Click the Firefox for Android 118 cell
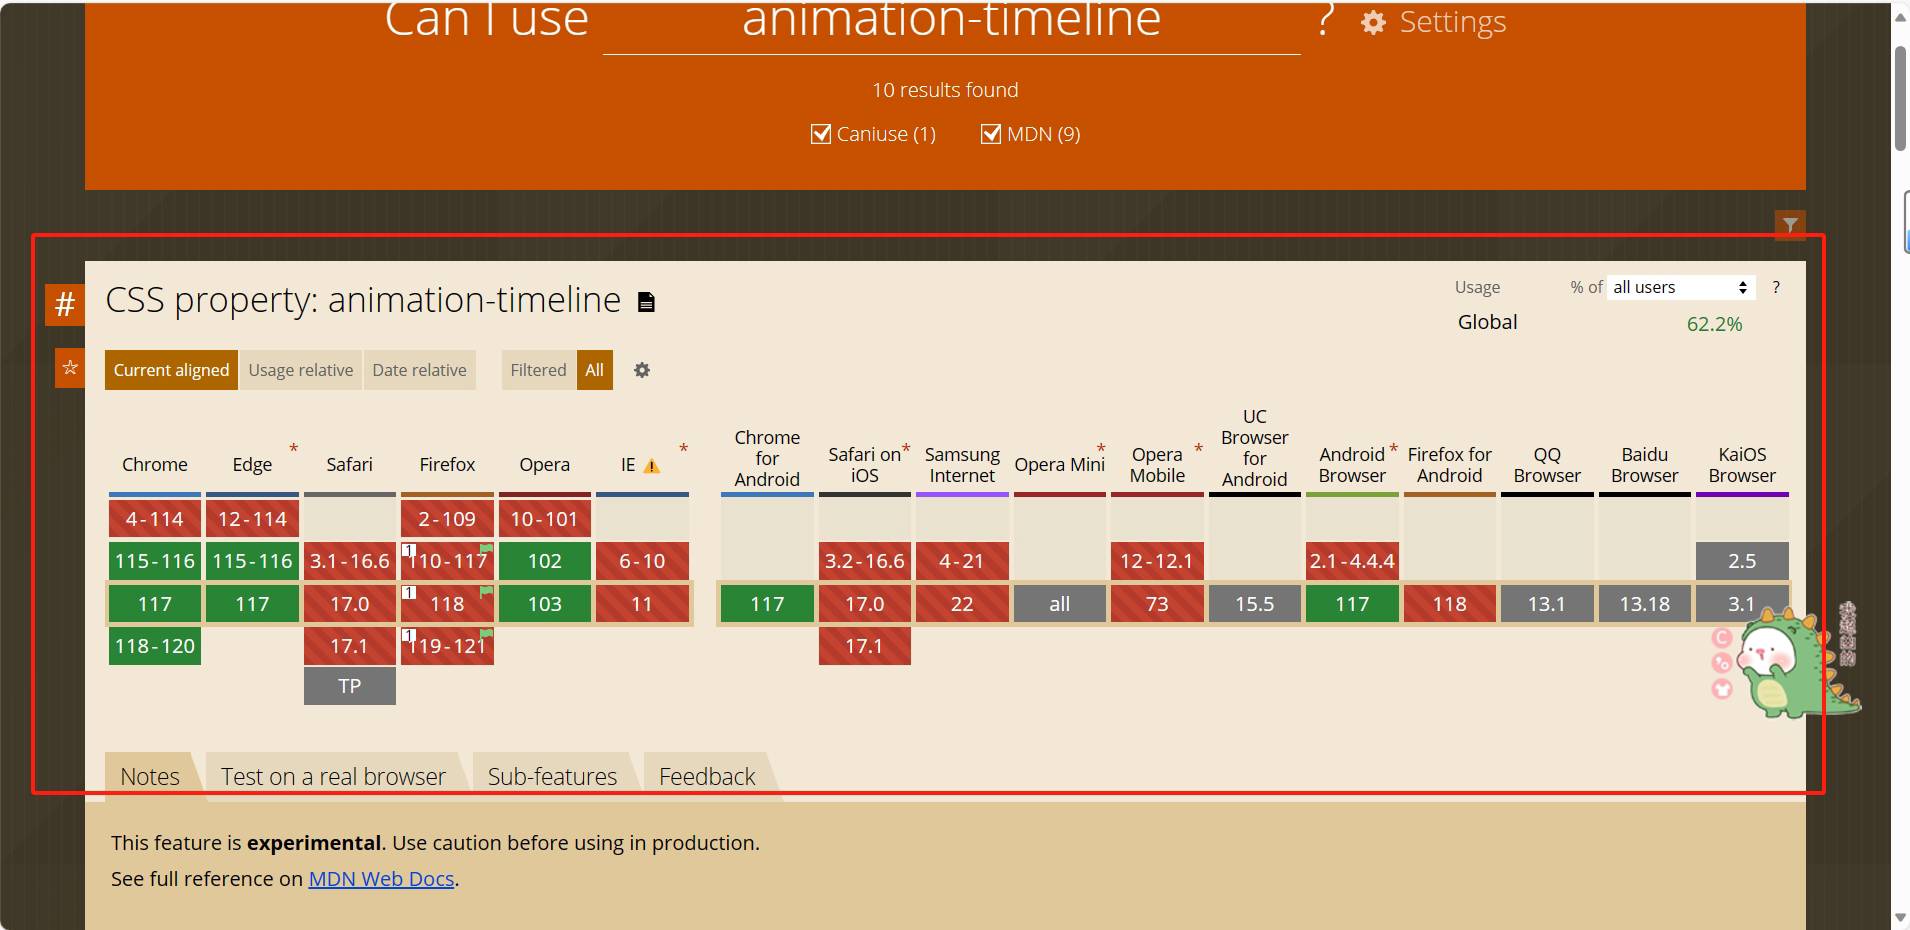Image resolution: width=1910 pixels, height=930 pixels. (x=1449, y=604)
